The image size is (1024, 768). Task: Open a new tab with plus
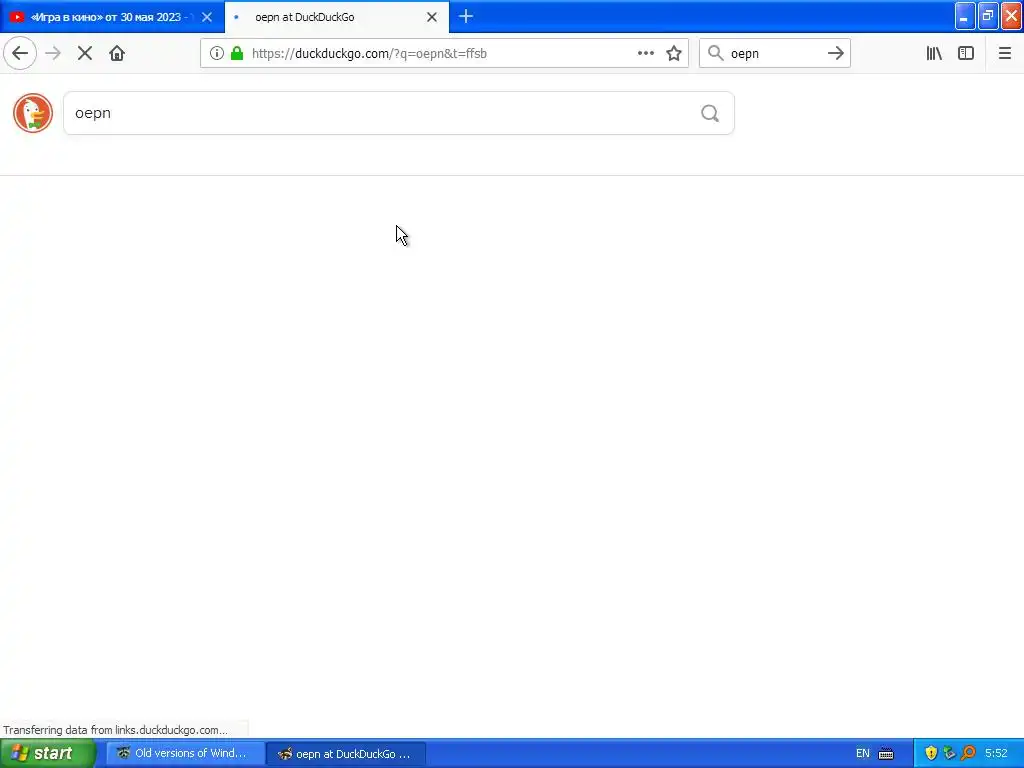point(466,16)
